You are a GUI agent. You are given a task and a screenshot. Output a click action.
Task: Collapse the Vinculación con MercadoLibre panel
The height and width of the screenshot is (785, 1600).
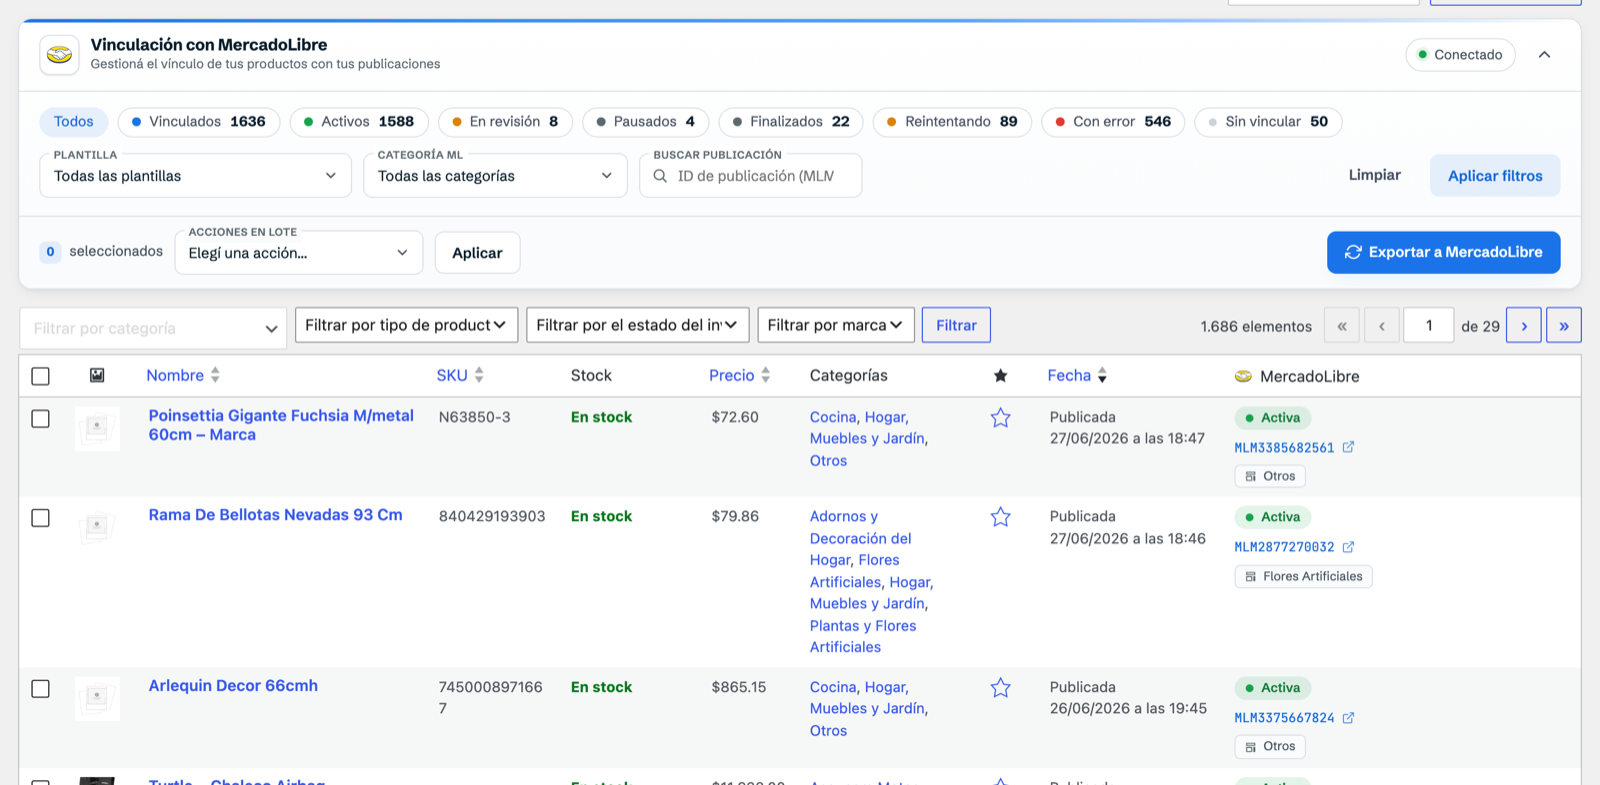1544,55
